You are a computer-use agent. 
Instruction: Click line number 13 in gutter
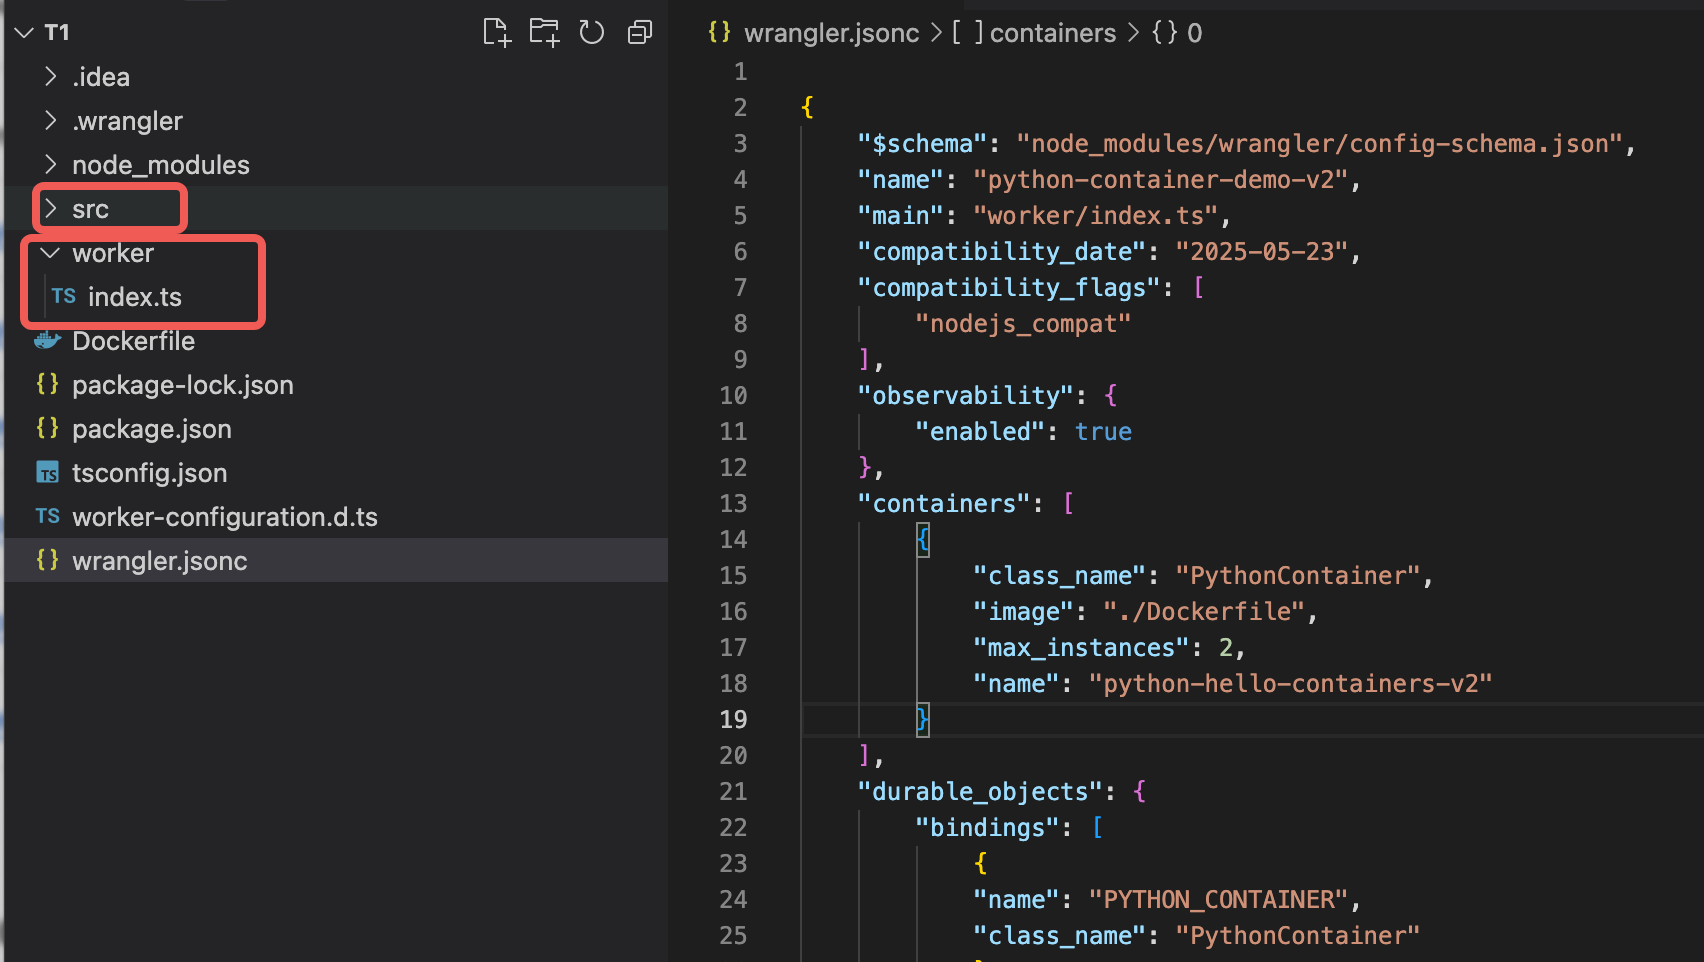click(733, 504)
